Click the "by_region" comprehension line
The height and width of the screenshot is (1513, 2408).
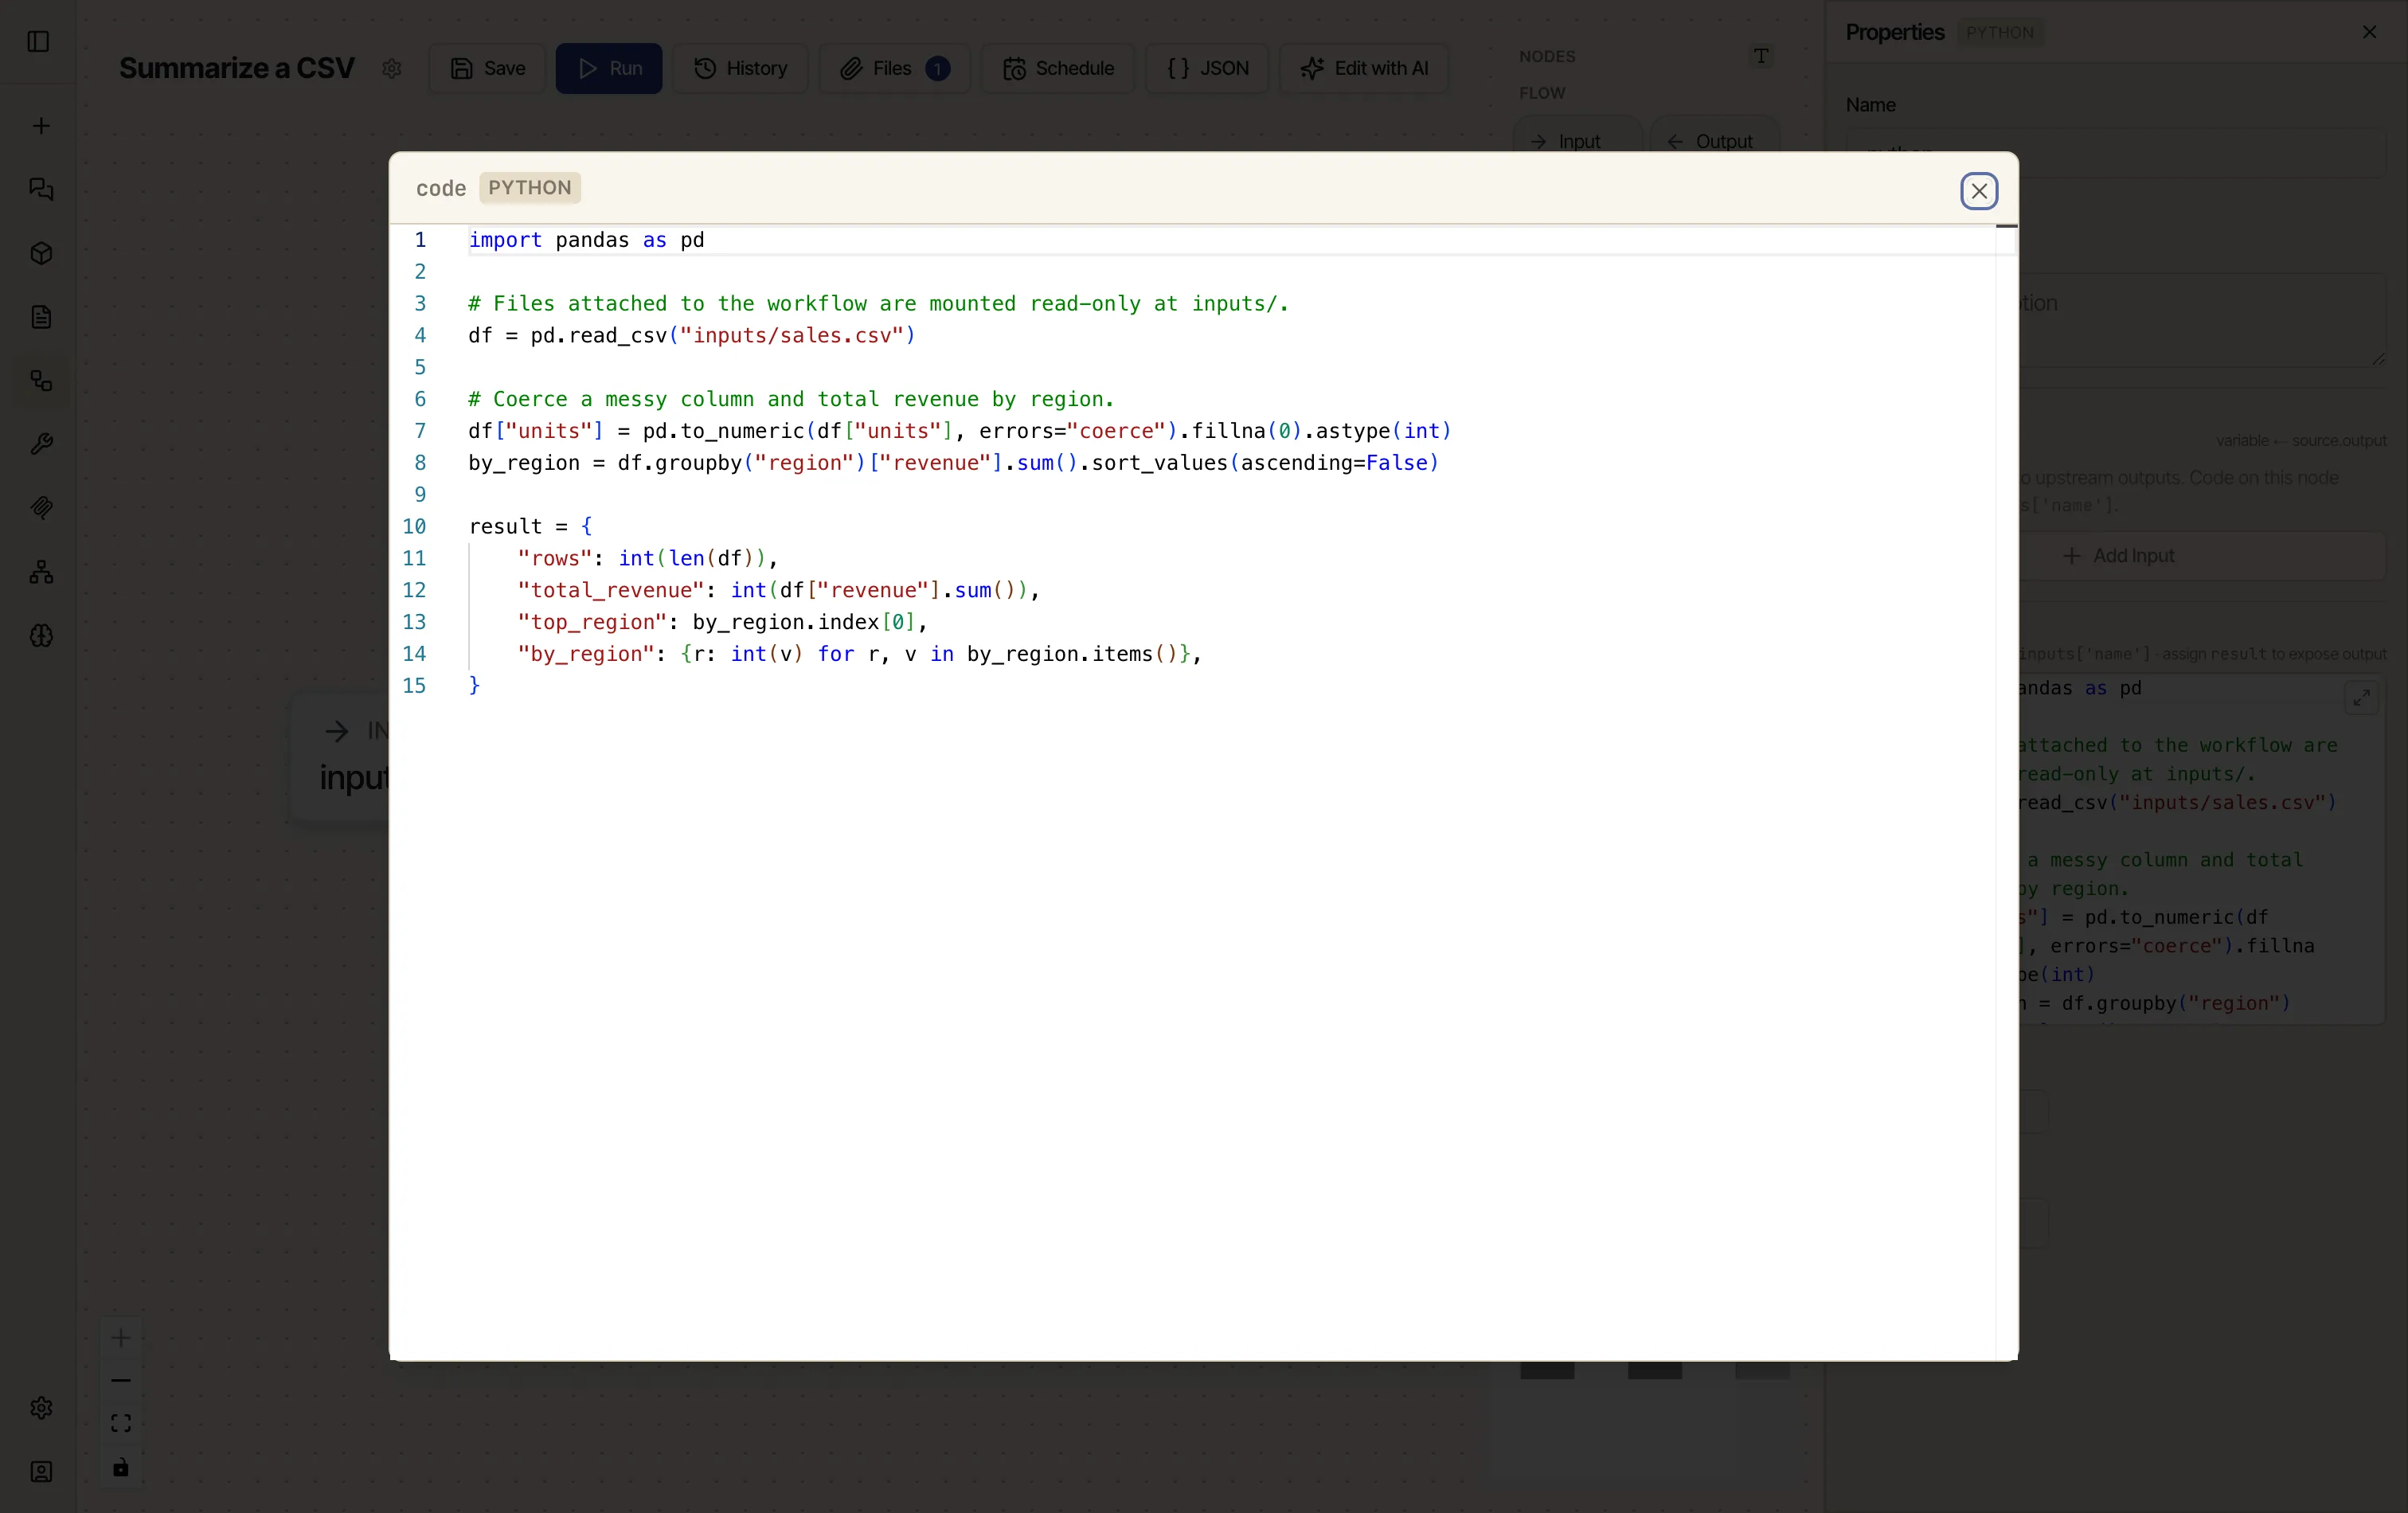tap(859, 654)
